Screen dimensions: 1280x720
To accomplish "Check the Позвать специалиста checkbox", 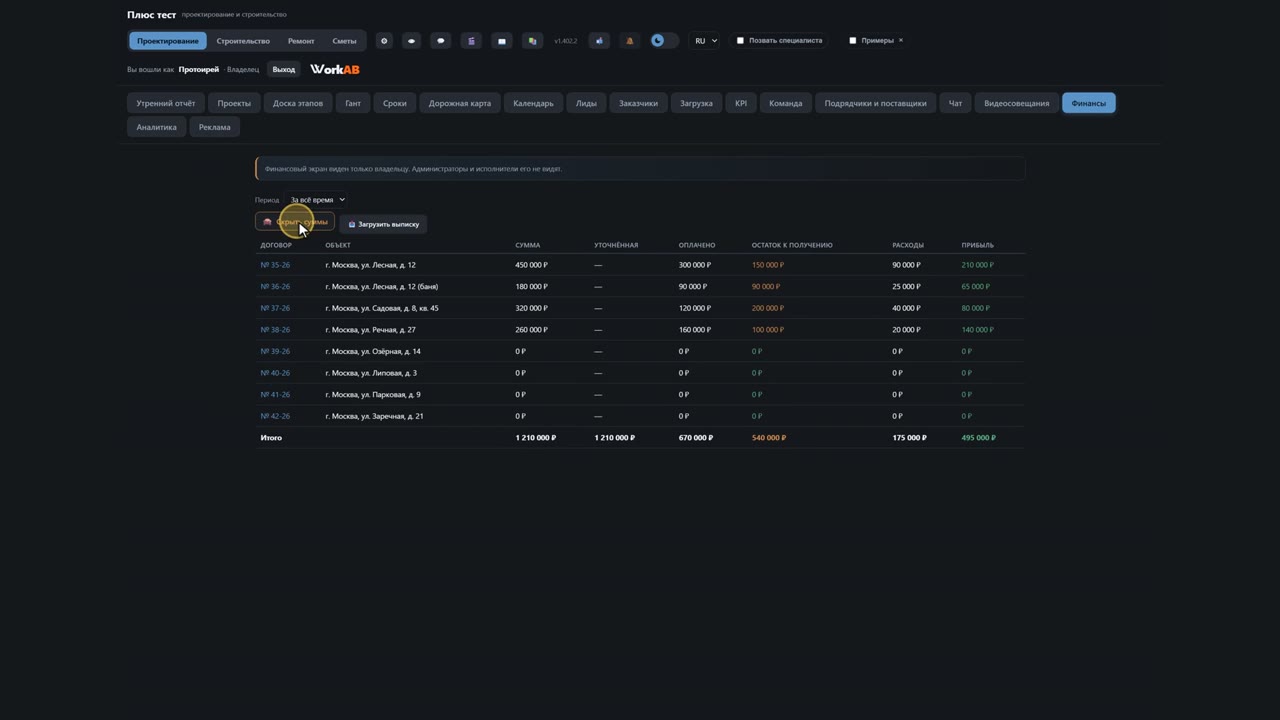I will (x=740, y=41).
